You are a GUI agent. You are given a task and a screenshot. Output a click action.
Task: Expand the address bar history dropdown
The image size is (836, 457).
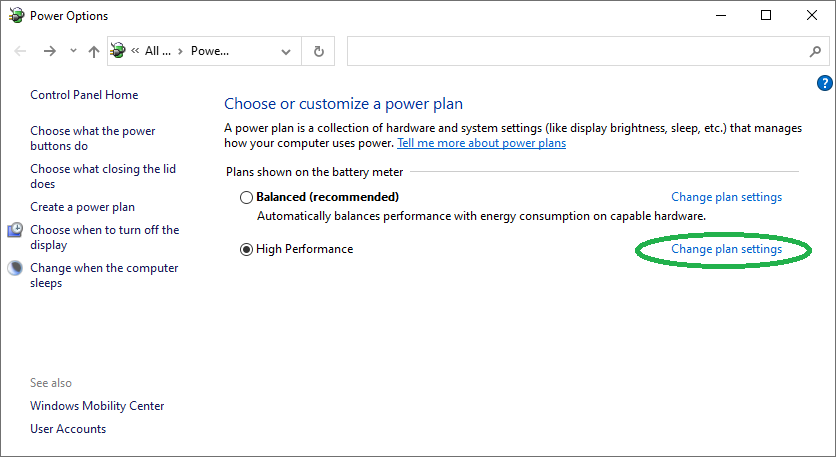click(x=287, y=51)
